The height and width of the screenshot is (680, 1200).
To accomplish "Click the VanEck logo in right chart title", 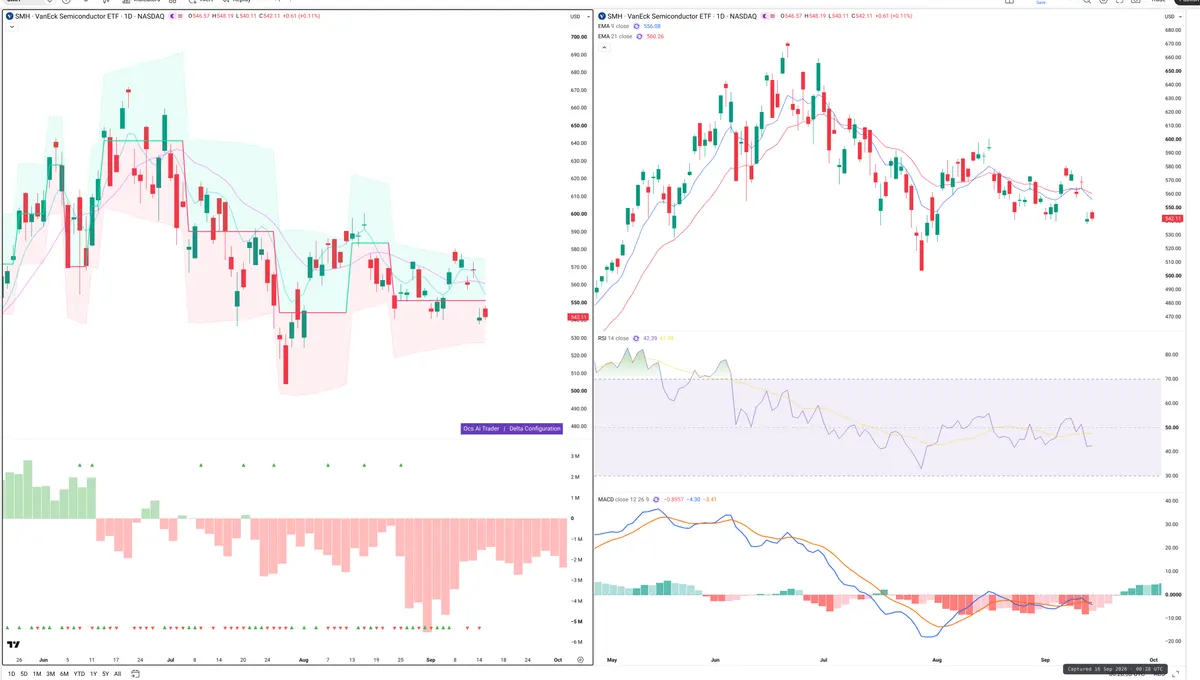I will [x=603, y=16].
